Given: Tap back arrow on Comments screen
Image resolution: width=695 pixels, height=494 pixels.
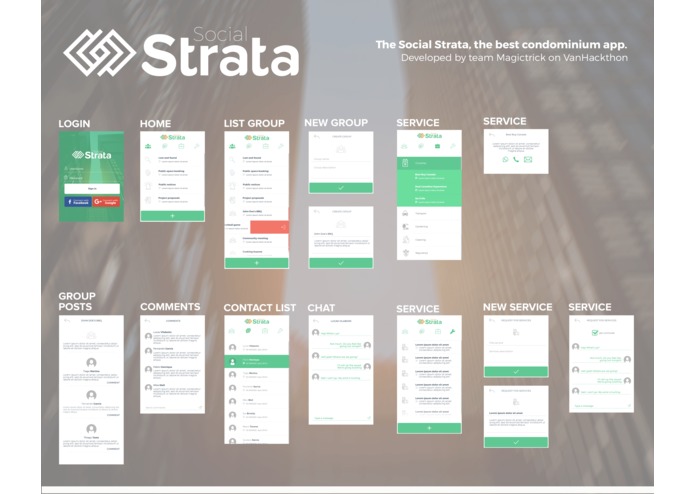Looking at the screenshot, I should tap(148, 321).
